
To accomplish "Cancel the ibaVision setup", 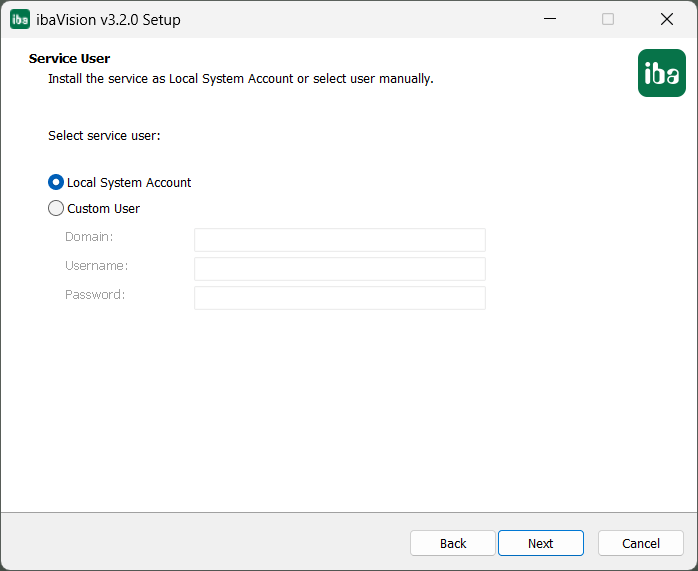I will pos(641,543).
